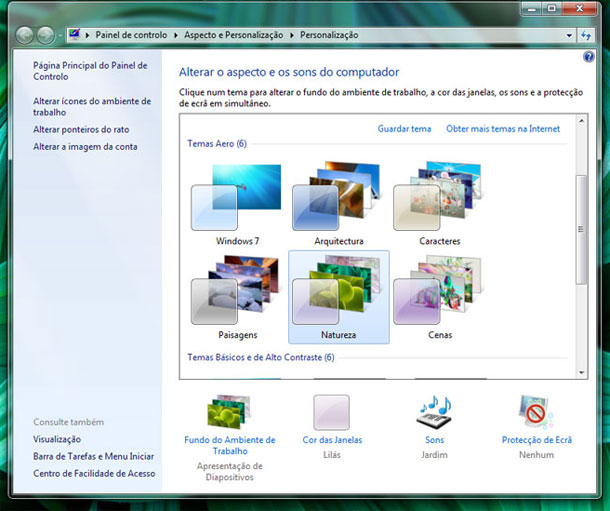Open Fundo do Ambiente de Trabalho icon
The image size is (610, 511).
point(229,413)
